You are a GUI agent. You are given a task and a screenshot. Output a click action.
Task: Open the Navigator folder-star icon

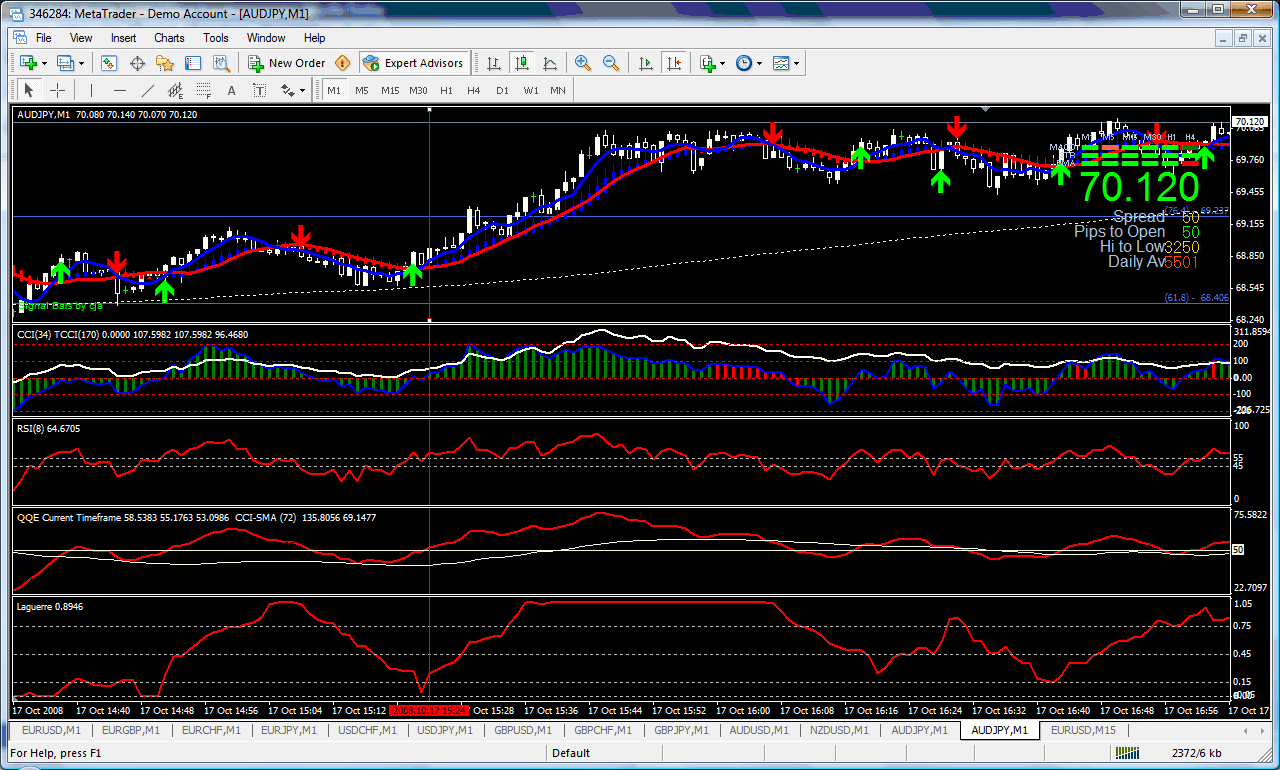[x=165, y=63]
